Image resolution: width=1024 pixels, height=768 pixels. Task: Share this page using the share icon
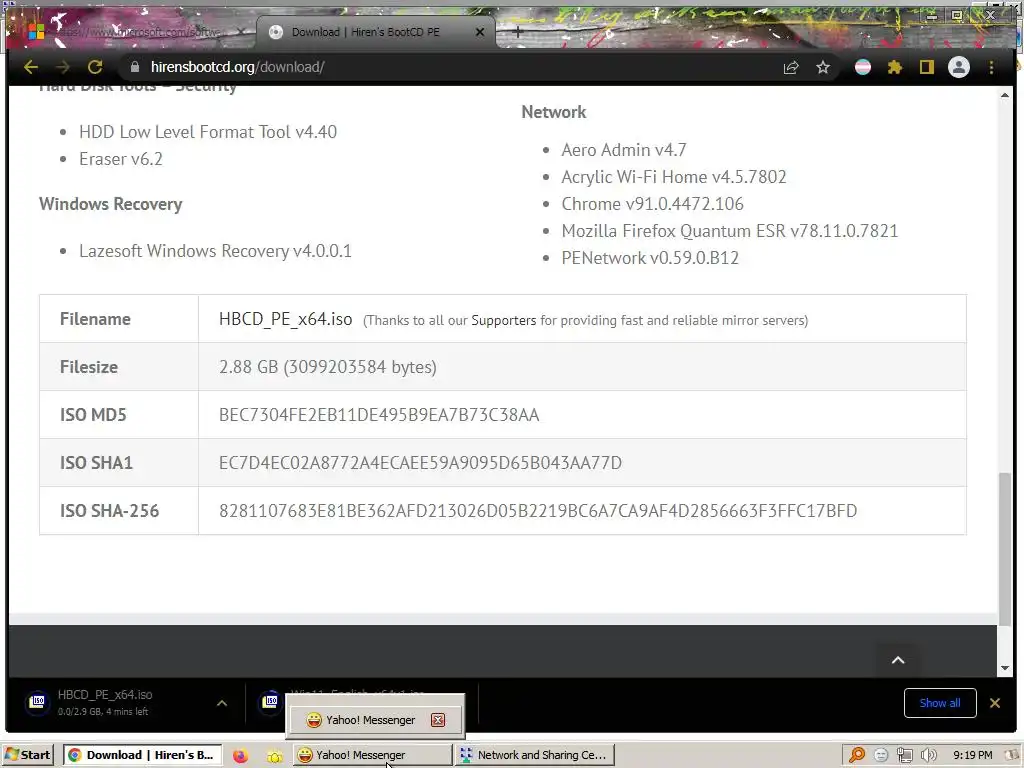click(791, 67)
